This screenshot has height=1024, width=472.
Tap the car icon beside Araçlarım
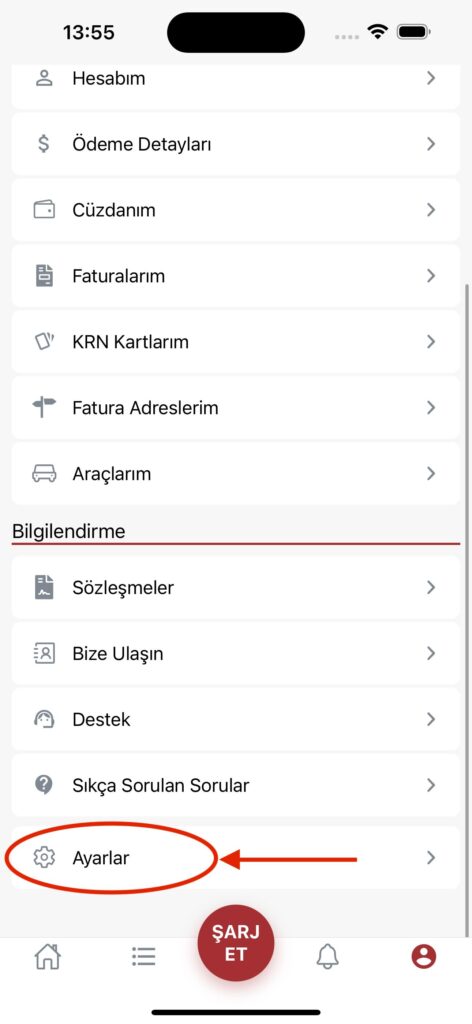[44, 473]
